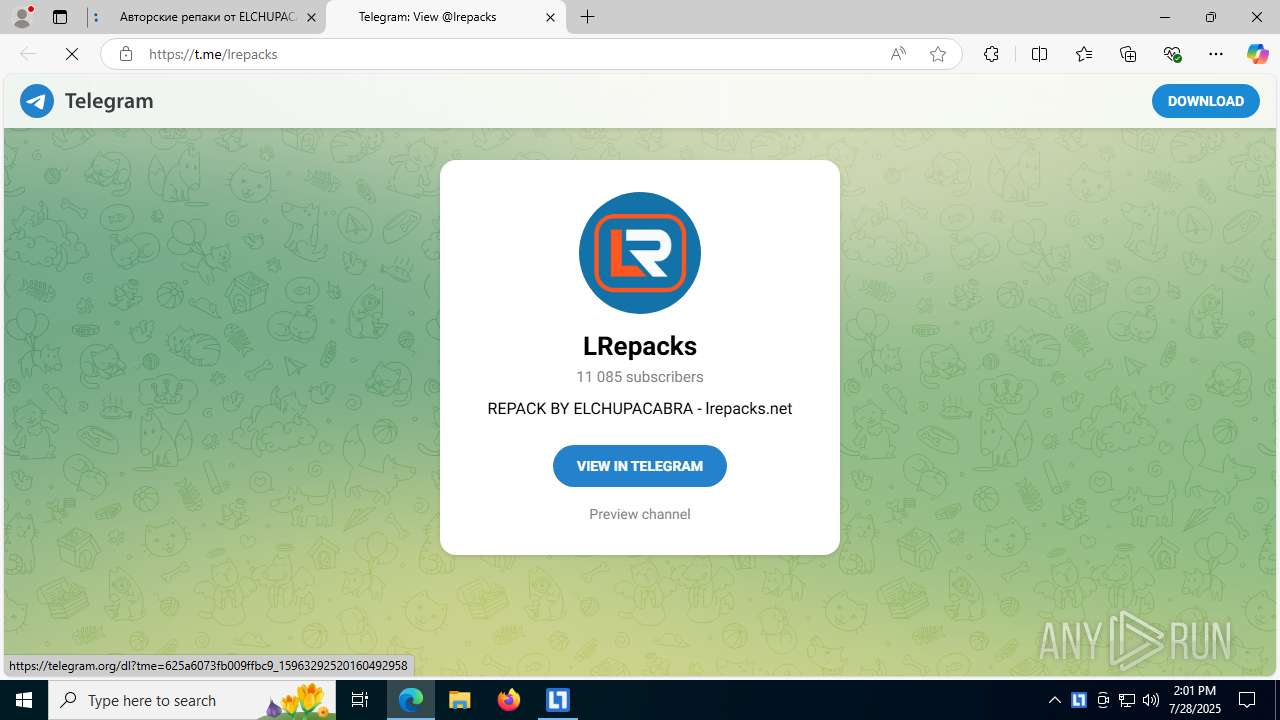The height and width of the screenshot is (720, 1280).
Task: Open File Explorer from the taskbar
Action: [459, 700]
